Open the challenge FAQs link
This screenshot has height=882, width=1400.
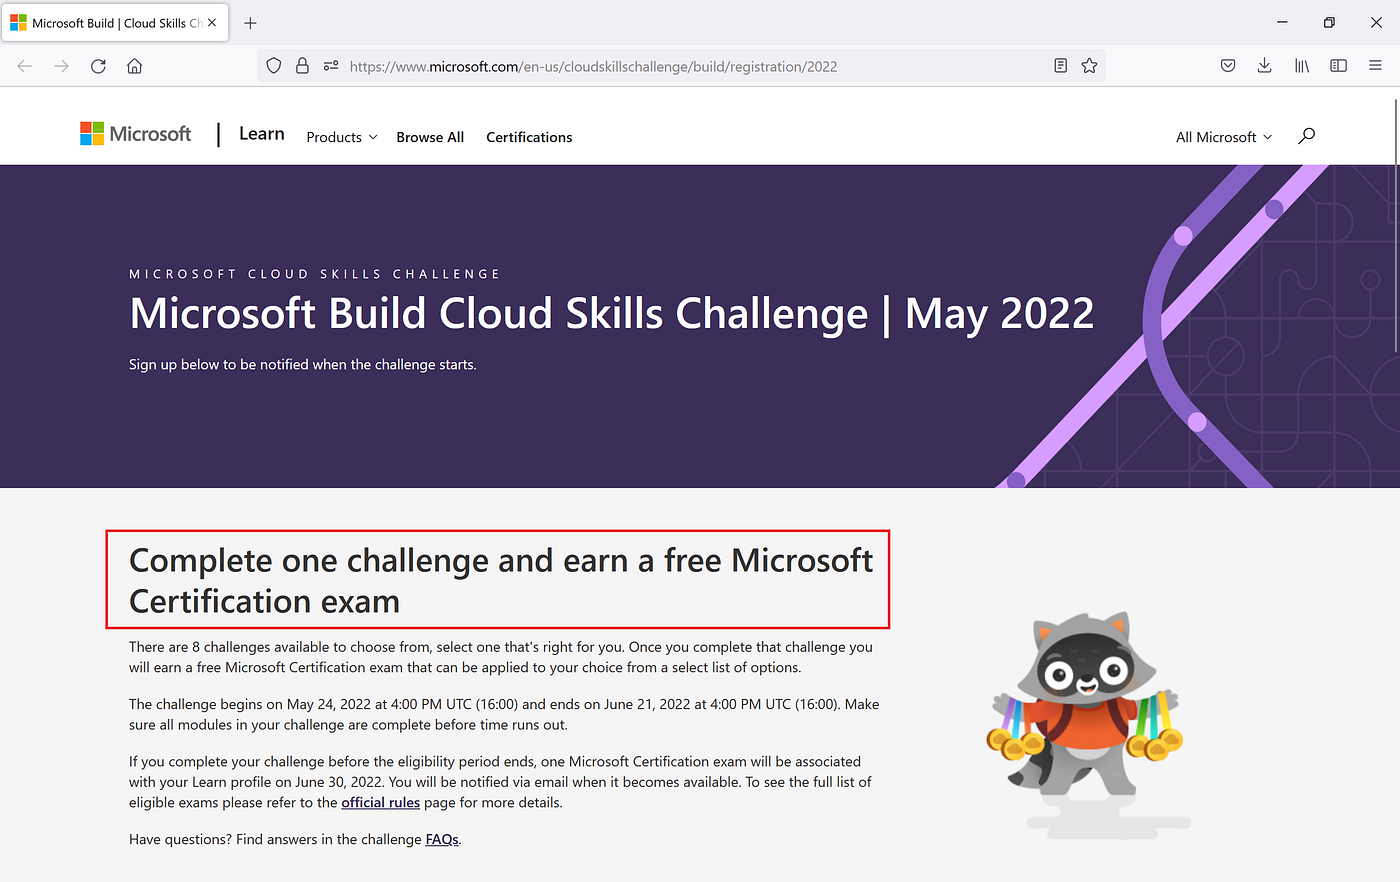[442, 840]
